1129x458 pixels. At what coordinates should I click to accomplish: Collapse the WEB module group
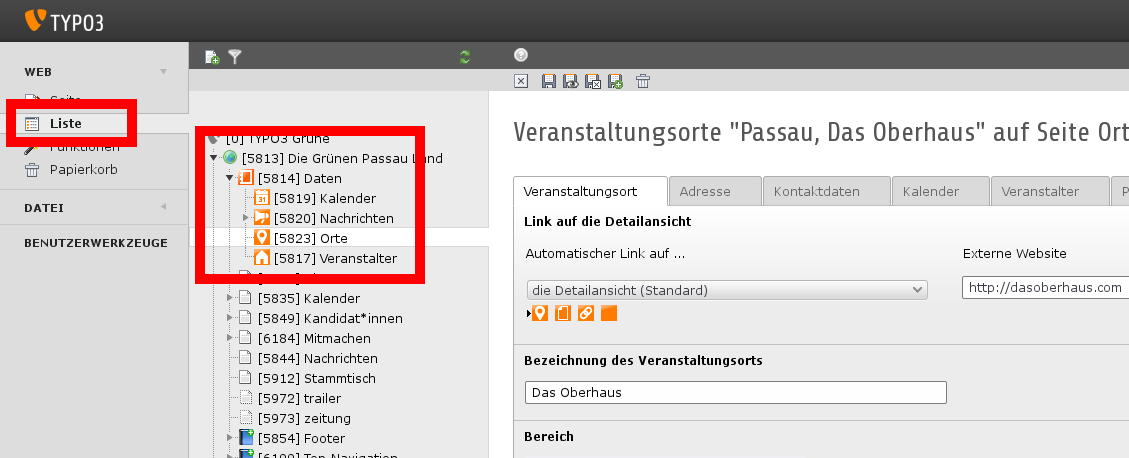[x=163, y=71]
